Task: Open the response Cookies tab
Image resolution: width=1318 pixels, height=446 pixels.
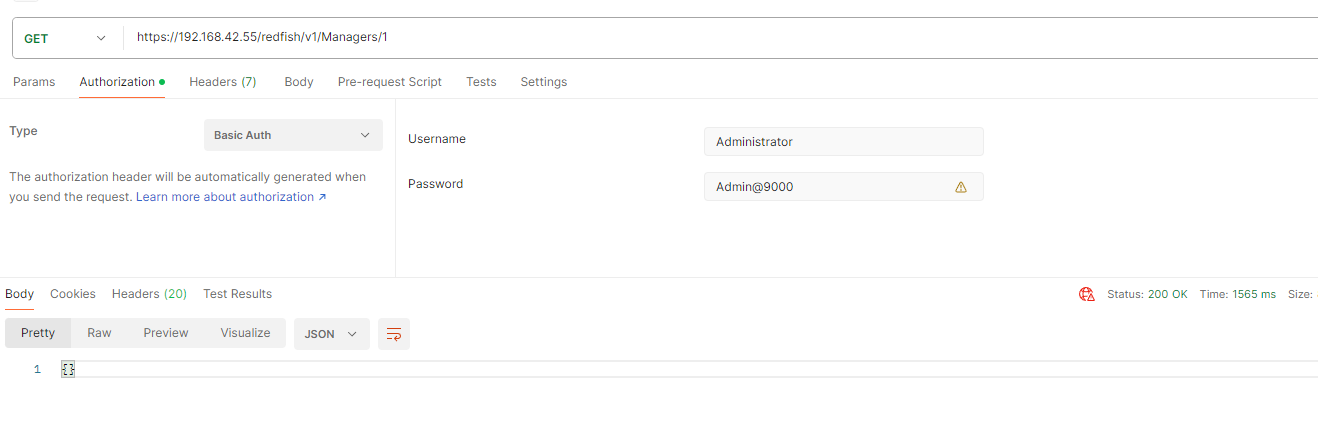Action: coord(73,294)
